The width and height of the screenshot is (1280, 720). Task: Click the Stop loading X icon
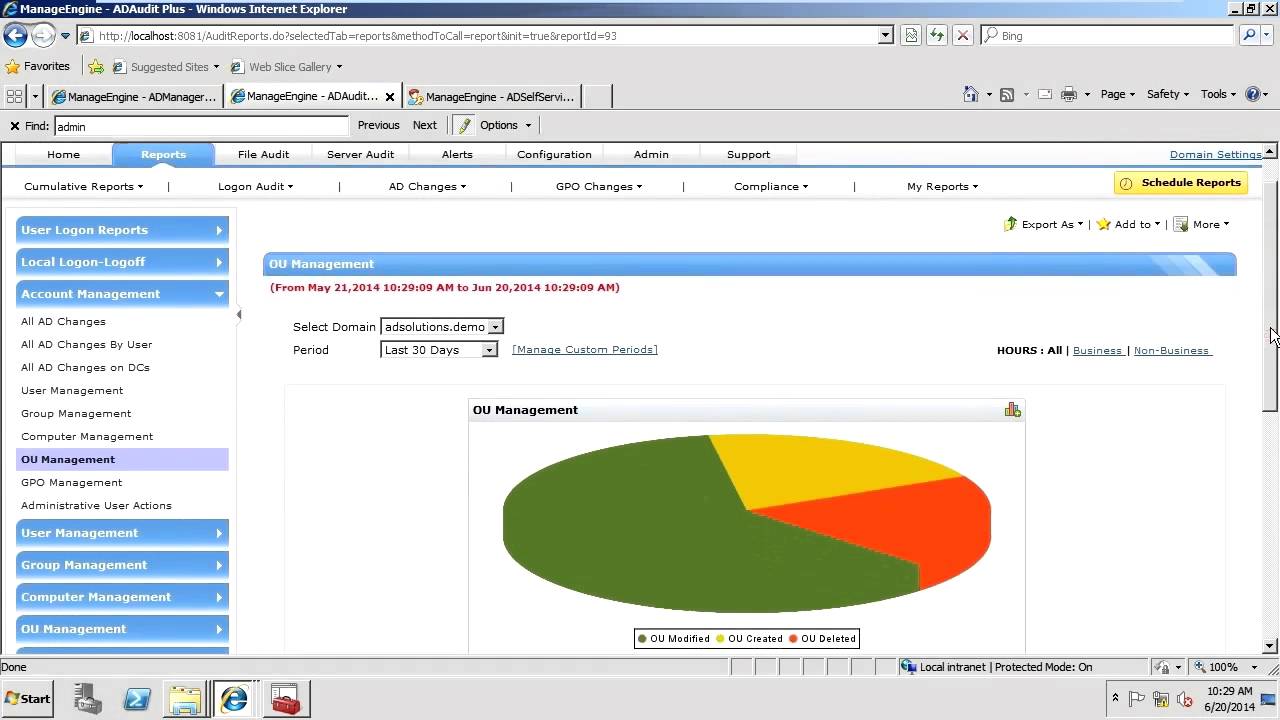click(x=962, y=35)
